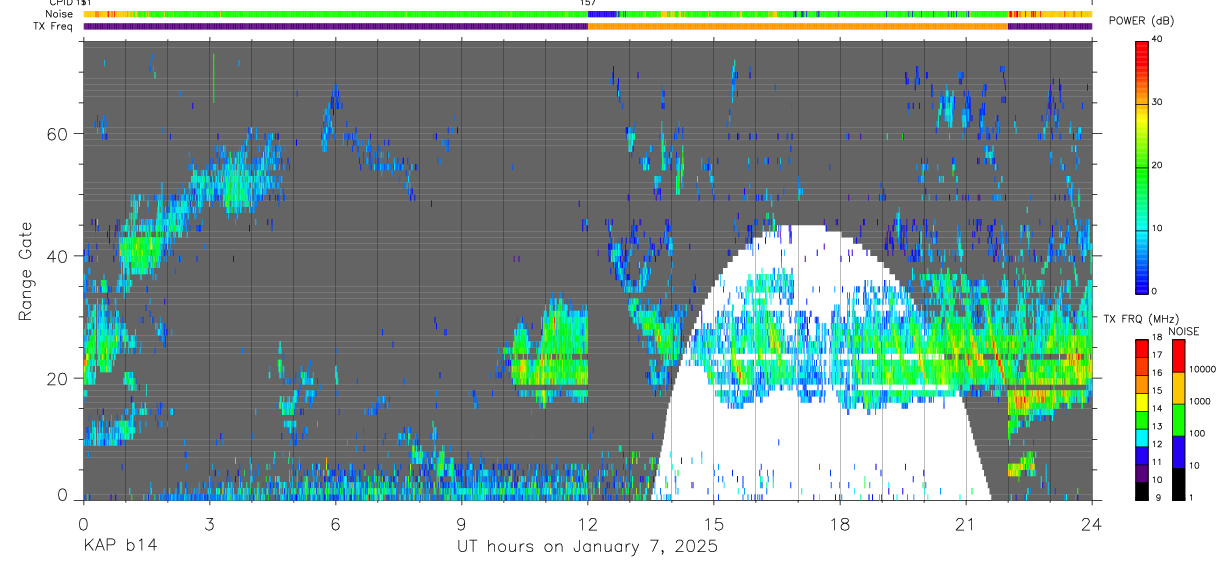
Task: Pick the green 100–1000 swatch in NOISE legend
Action: pyautogui.click(x=1178, y=420)
